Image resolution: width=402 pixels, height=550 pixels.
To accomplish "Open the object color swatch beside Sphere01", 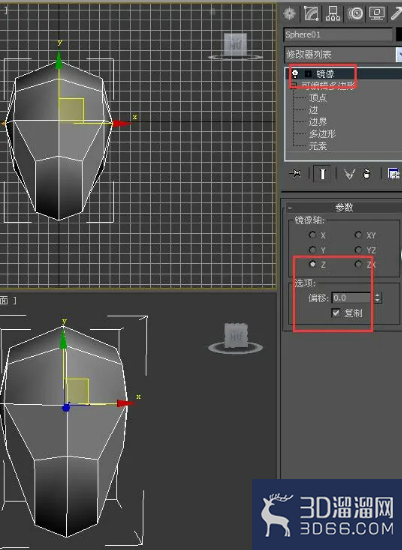I will [399, 35].
